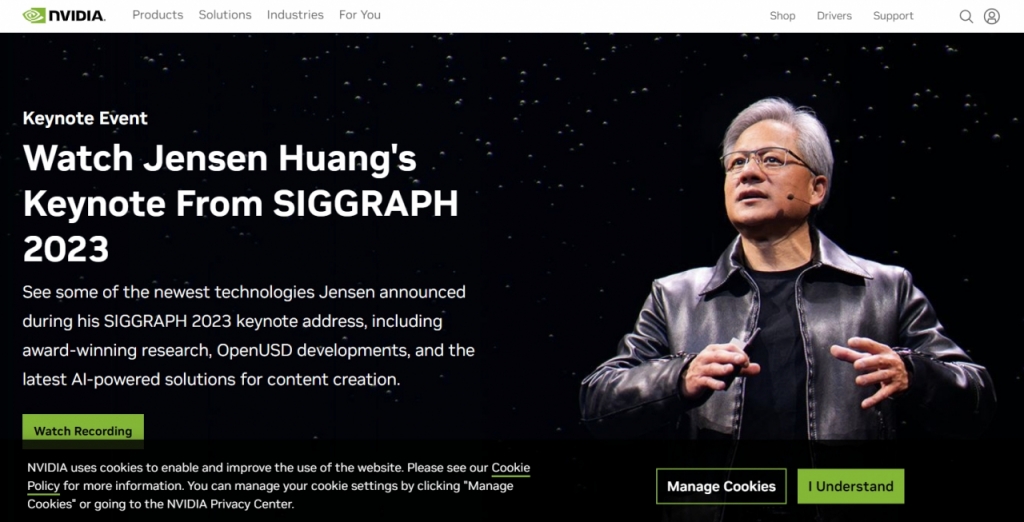
Task: Click the NVIDIA Privacy Center text
Action: pyautogui.click(x=231, y=504)
